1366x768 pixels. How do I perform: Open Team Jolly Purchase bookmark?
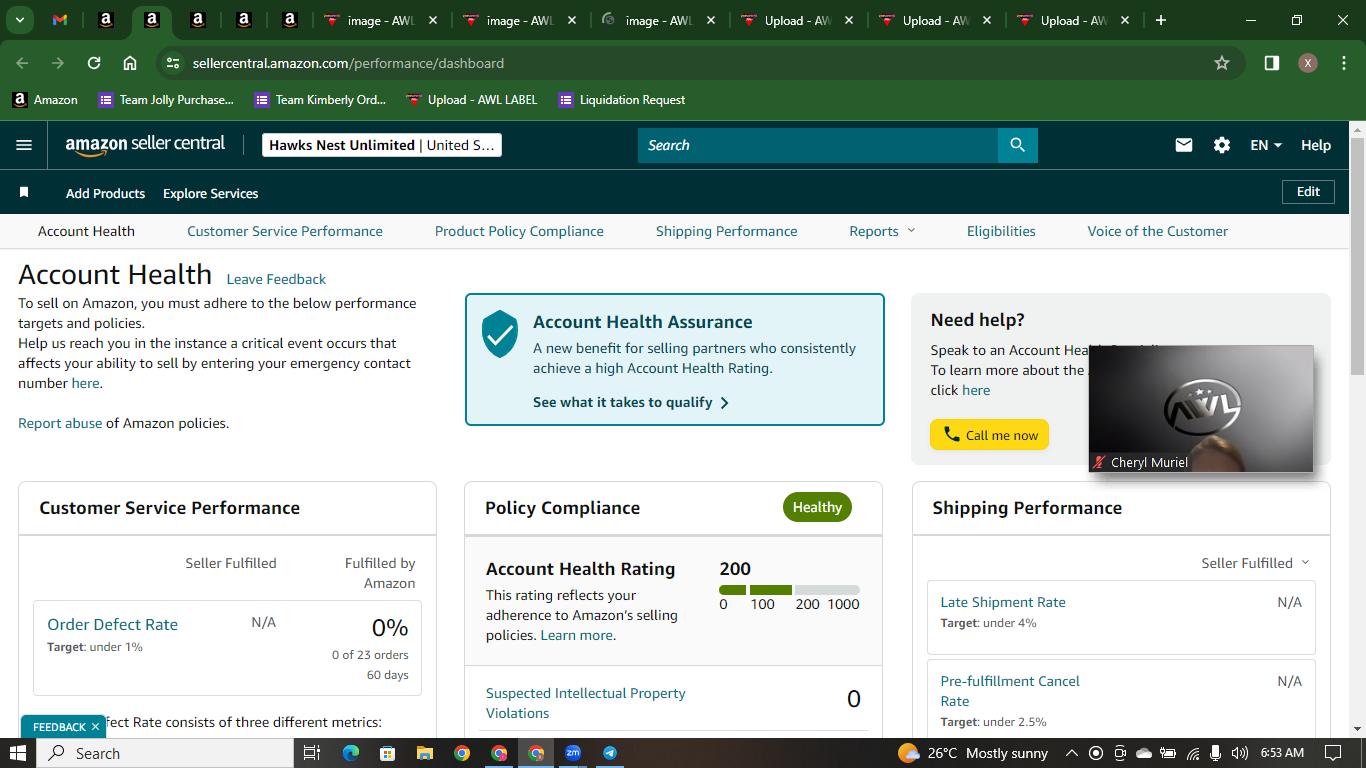[x=166, y=100]
